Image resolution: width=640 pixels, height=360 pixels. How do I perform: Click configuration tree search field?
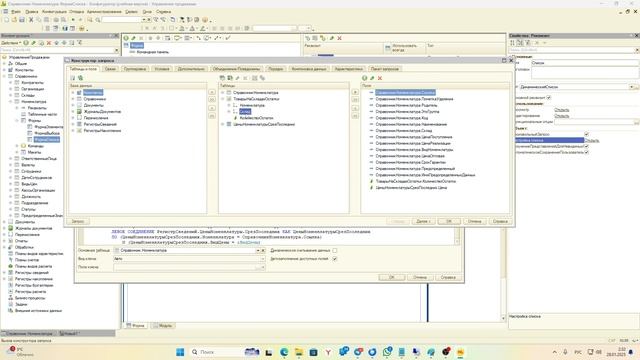pos(57,50)
